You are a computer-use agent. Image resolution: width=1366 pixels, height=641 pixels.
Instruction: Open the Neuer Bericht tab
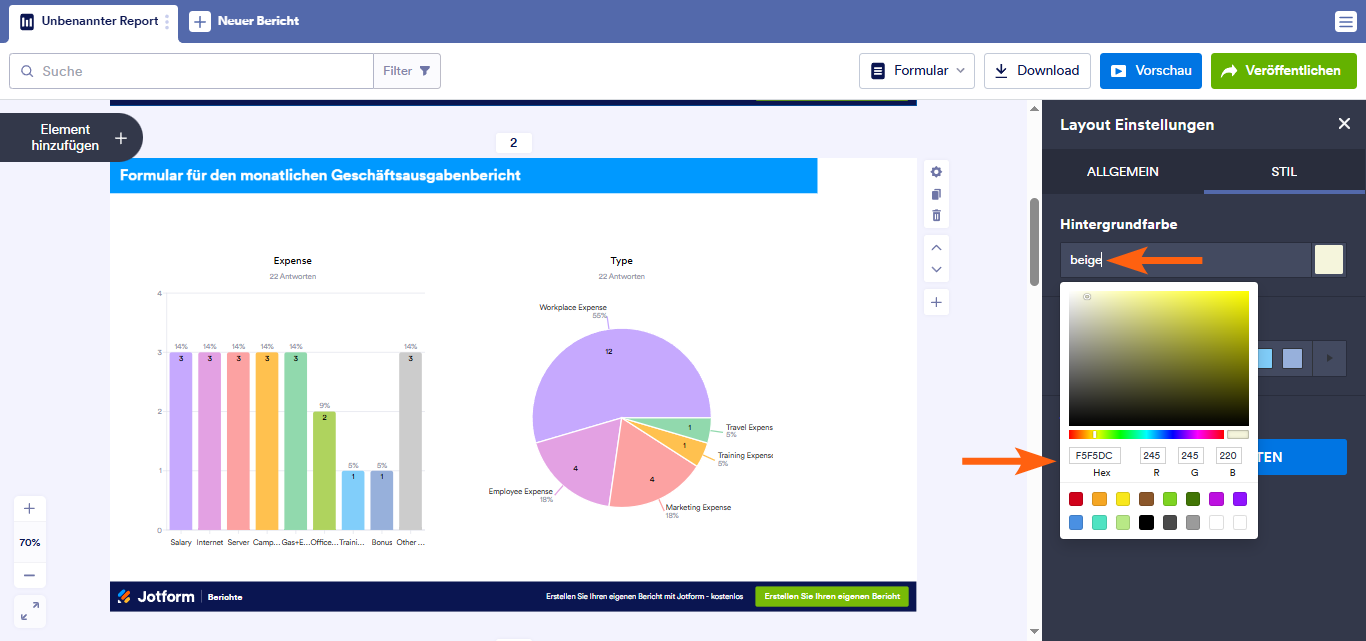click(x=245, y=21)
